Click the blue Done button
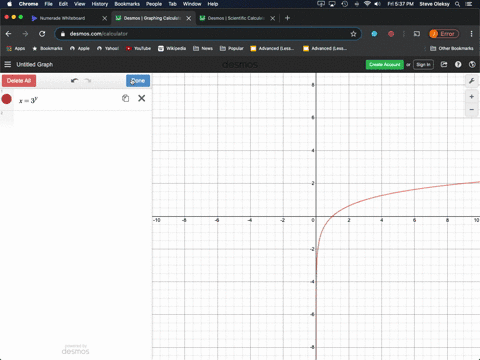This screenshot has width=480, height=360. tap(138, 81)
